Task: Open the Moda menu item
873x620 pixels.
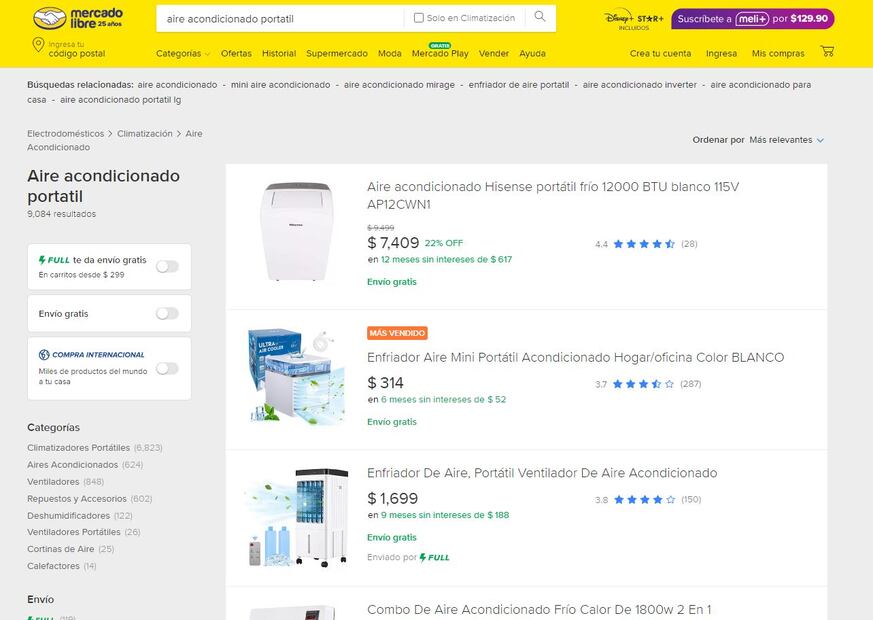Action: pyautogui.click(x=390, y=53)
